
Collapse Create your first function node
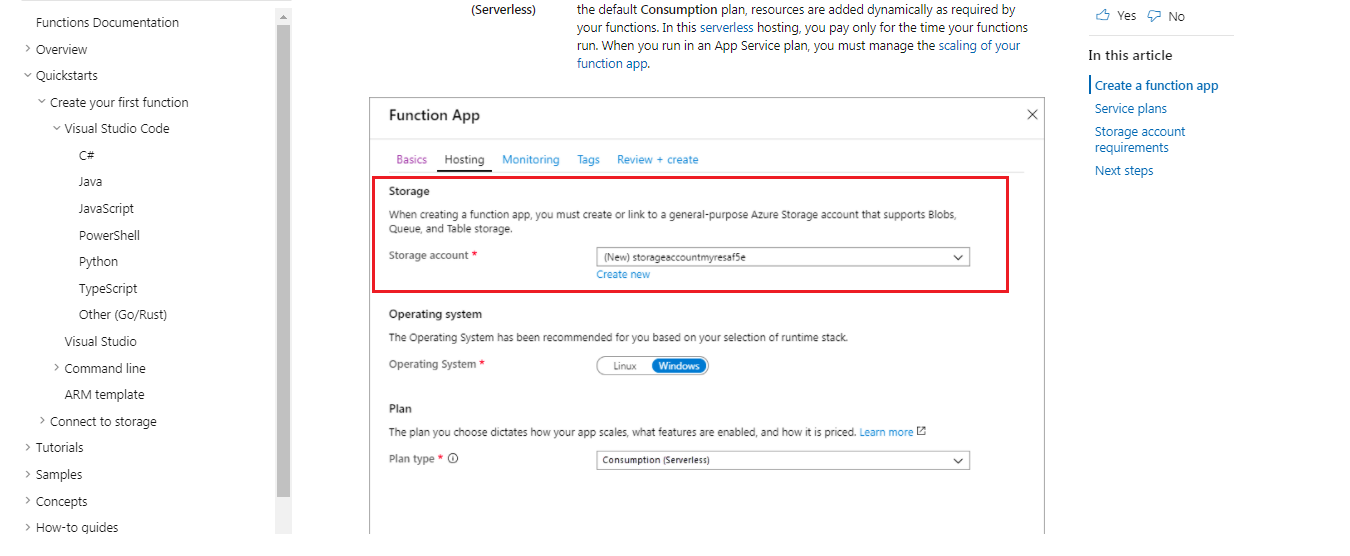[x=41, y=102]
